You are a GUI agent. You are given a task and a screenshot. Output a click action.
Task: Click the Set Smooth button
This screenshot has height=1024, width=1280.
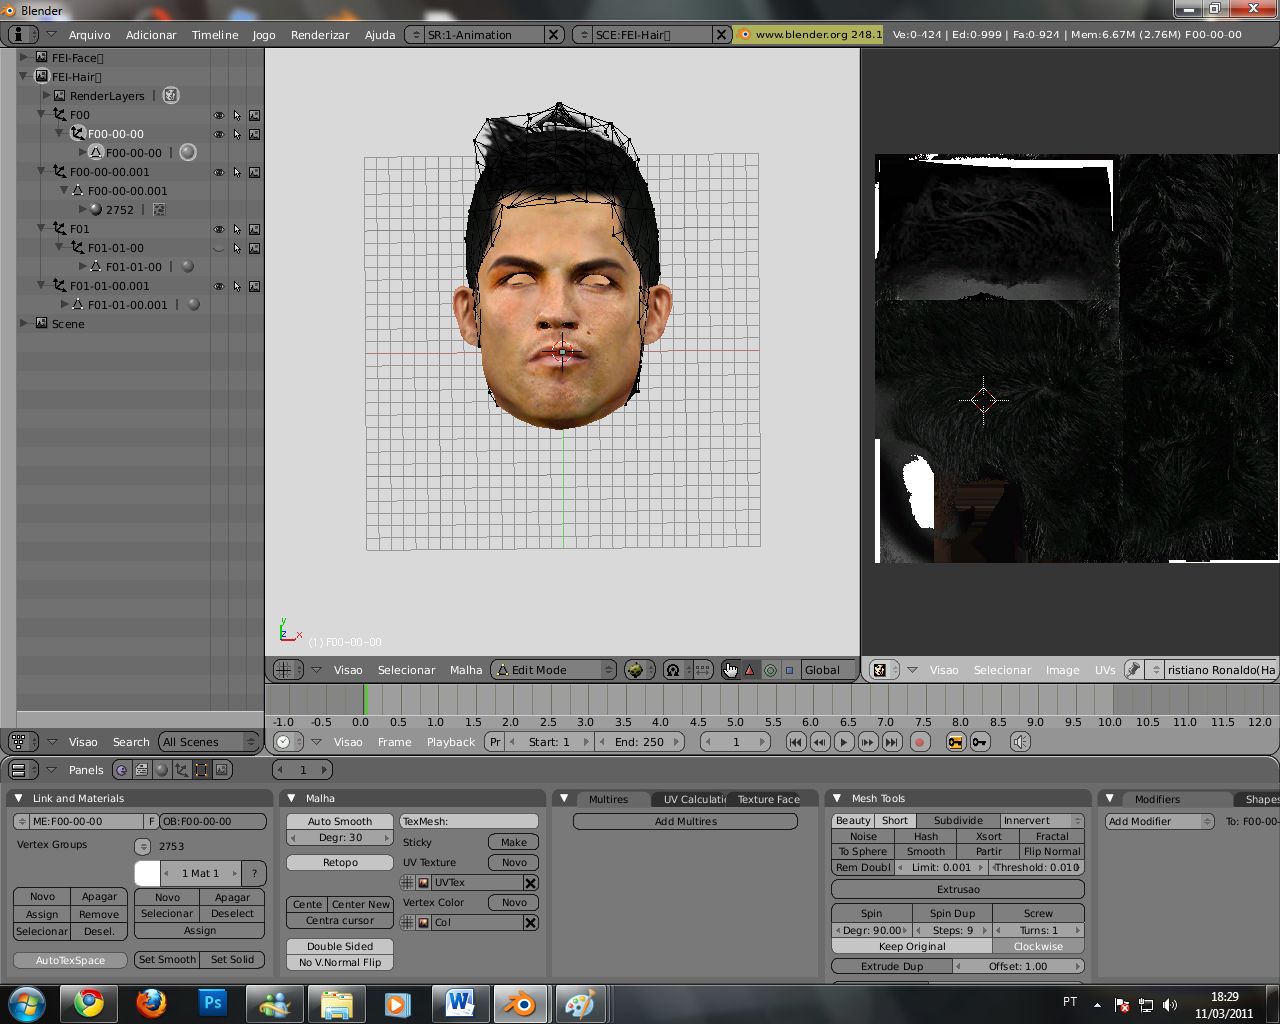pos(167,959)
